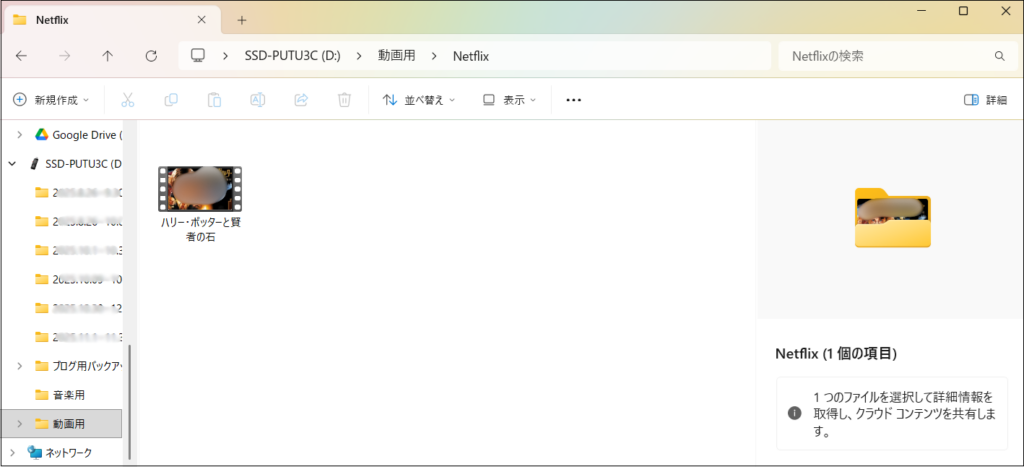The image size is (1024, 467).
Task: Select 音楽用 folder in sidebar
Action: tap(60, 395)
